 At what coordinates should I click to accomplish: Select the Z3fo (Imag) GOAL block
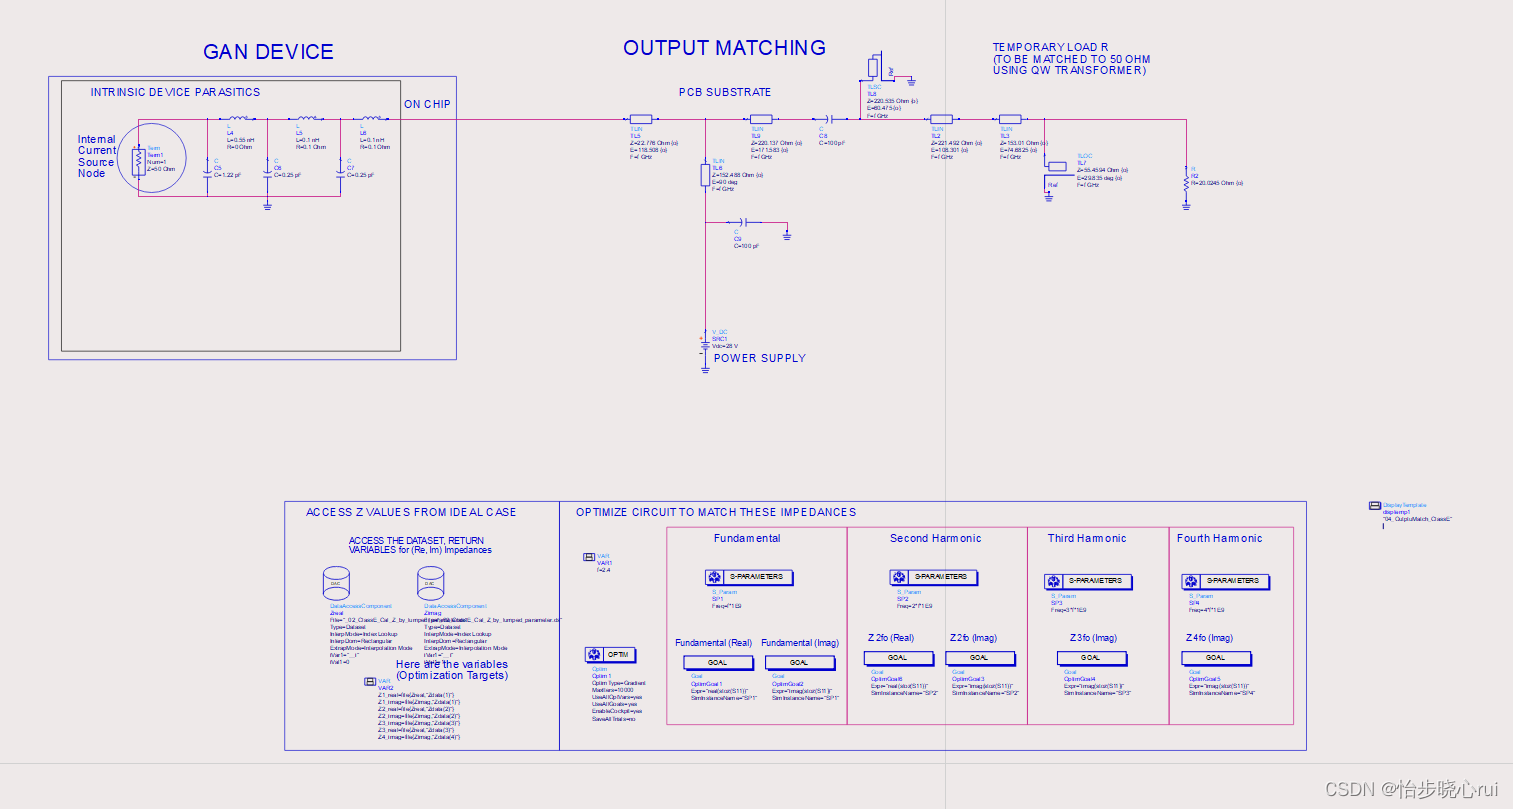pyautogui.click(x=1092, y=658)
